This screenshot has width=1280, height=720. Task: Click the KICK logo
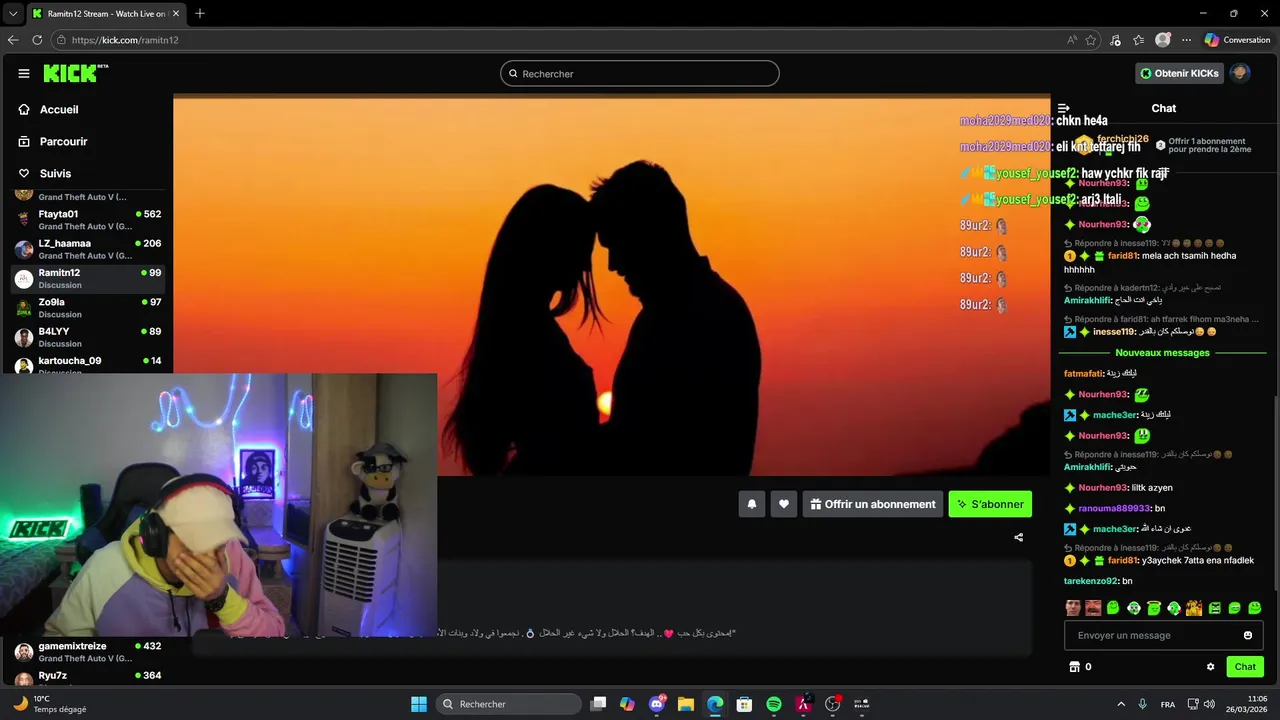pyautogui.click(x=75, y=73)
